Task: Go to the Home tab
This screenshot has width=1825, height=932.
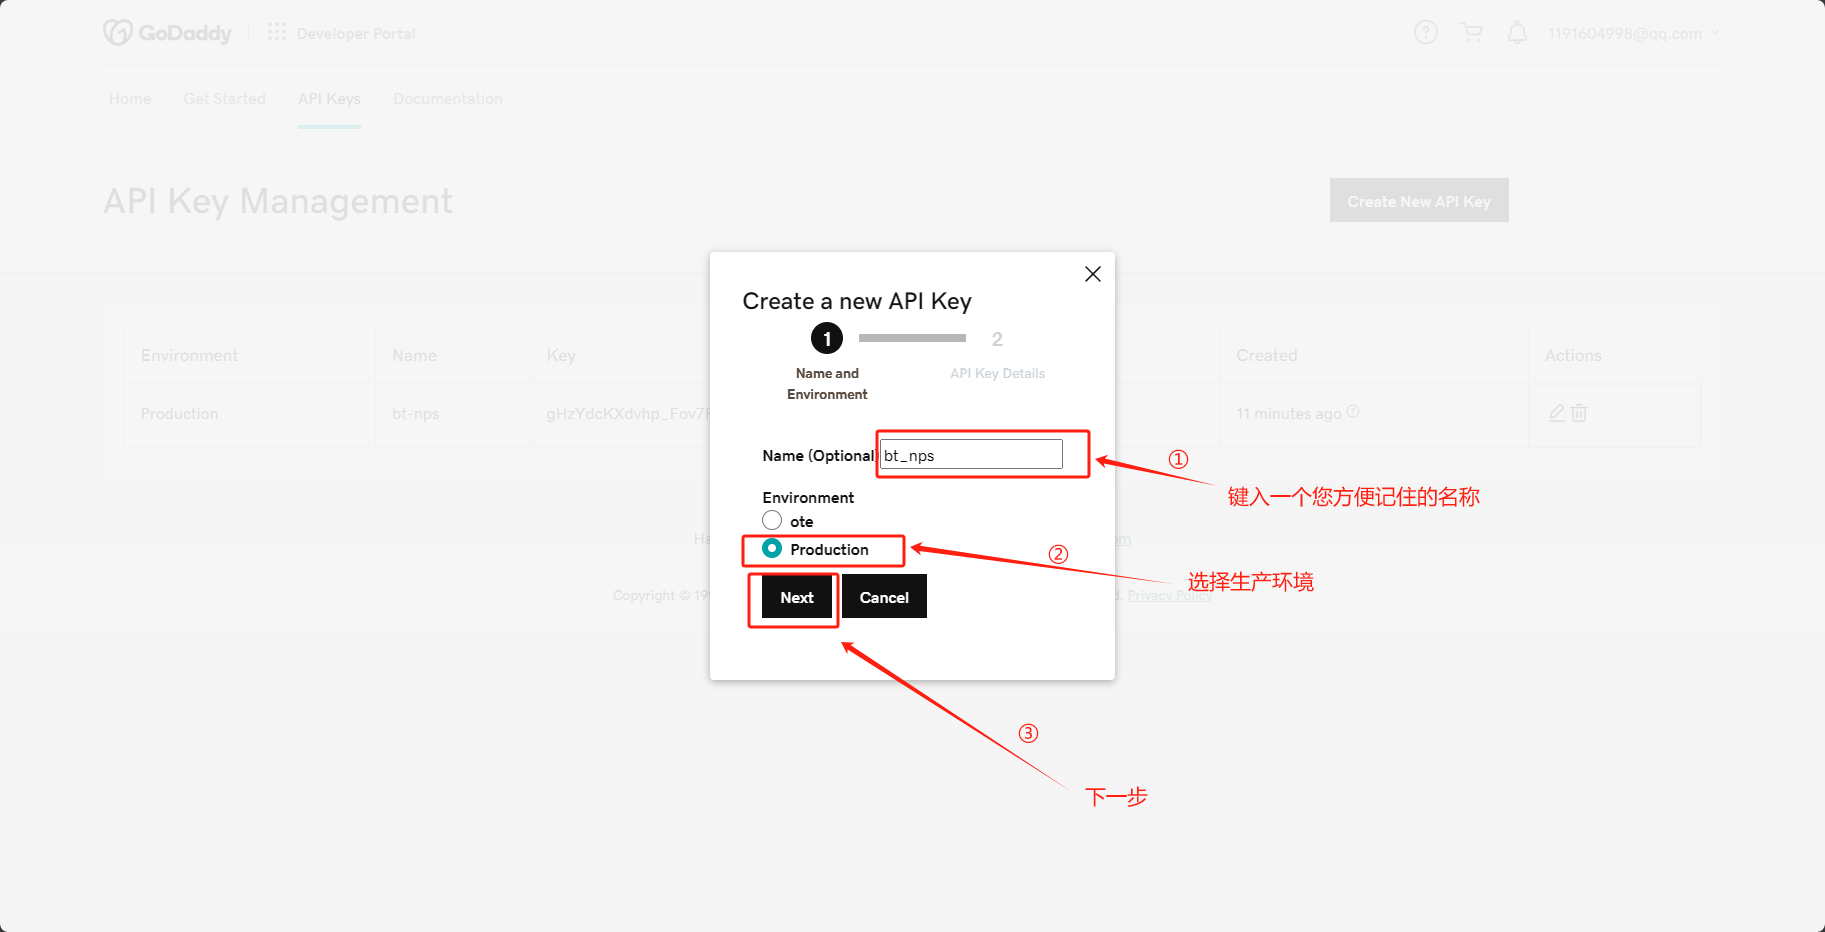Action: pos(130,98)
